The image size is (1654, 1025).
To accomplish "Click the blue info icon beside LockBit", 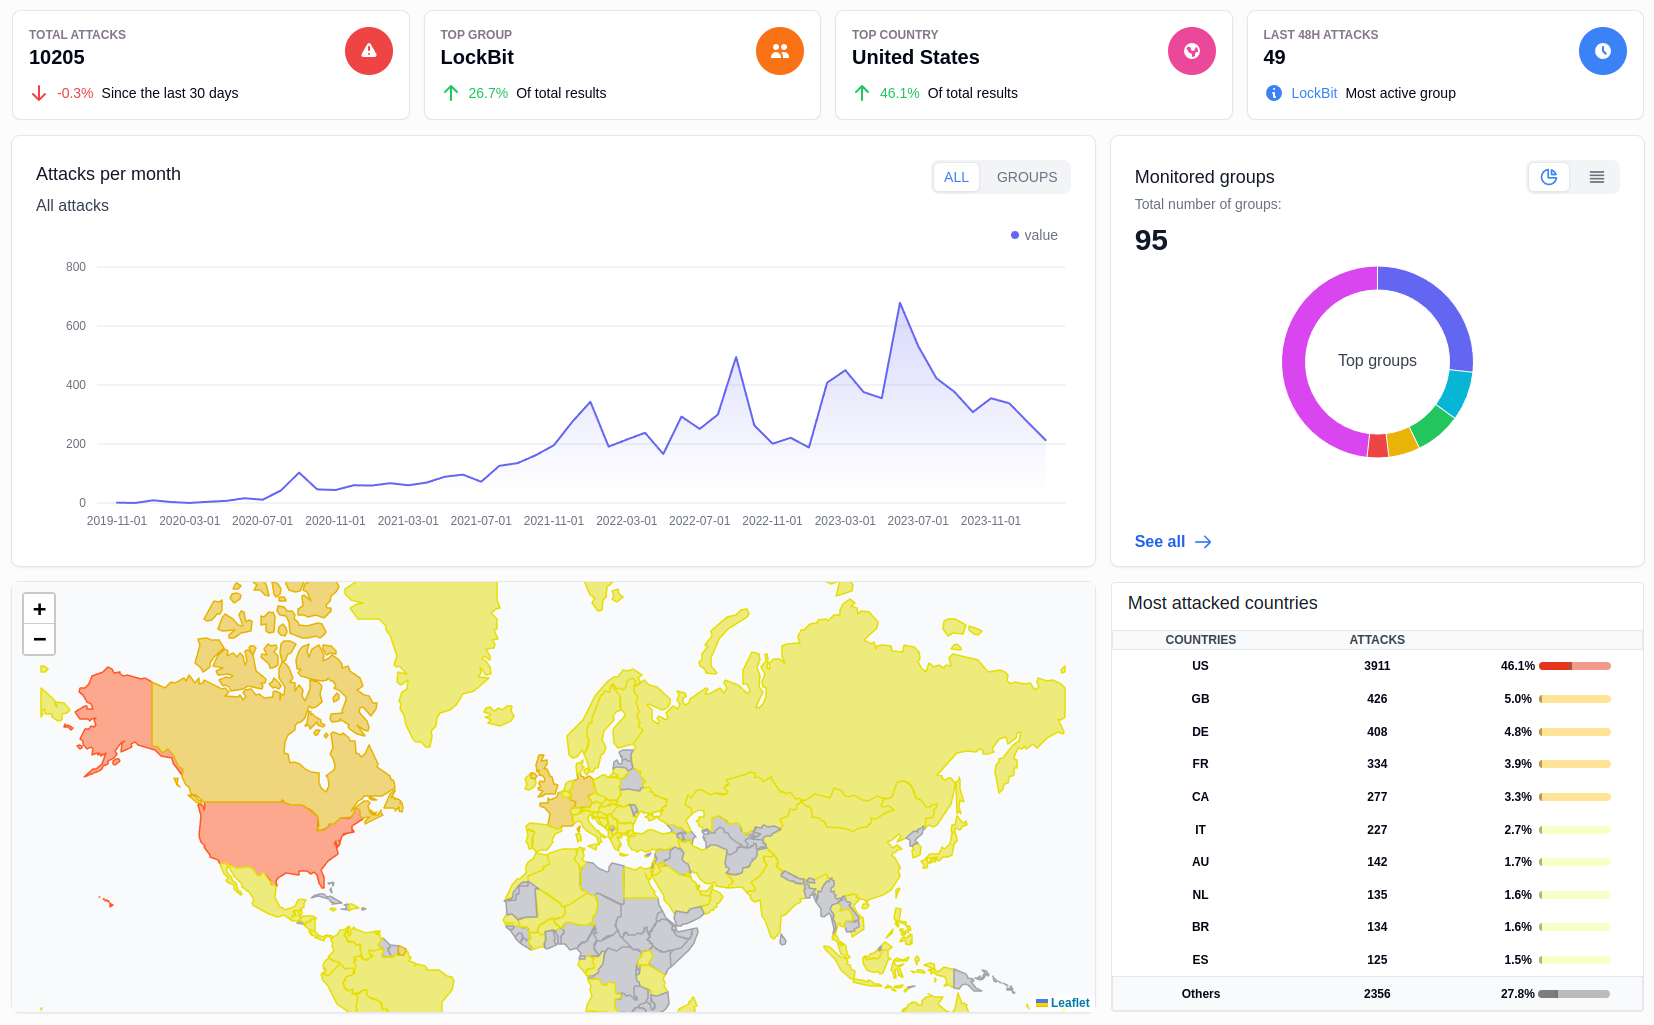I will point(1274,93).
